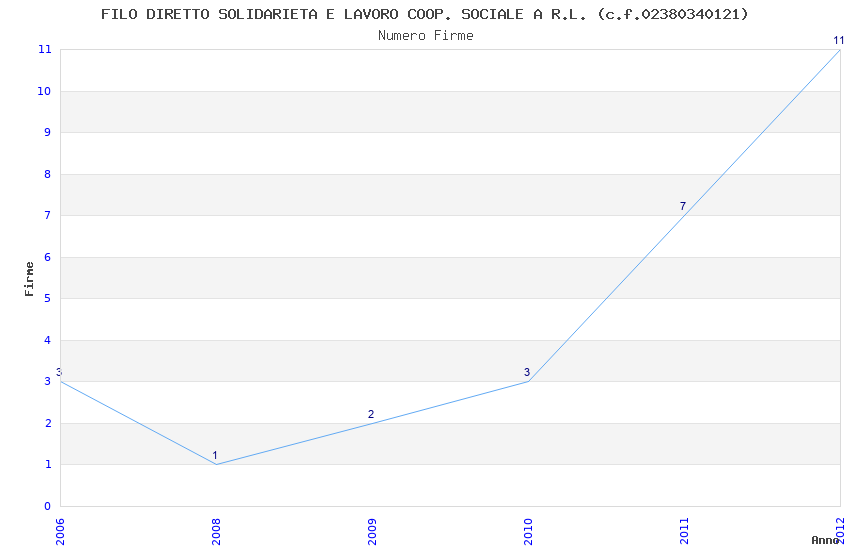This screenshot has width=850, height=550.
Task: Click the horizontal axis title "Anno"
Action: (824, 540)
